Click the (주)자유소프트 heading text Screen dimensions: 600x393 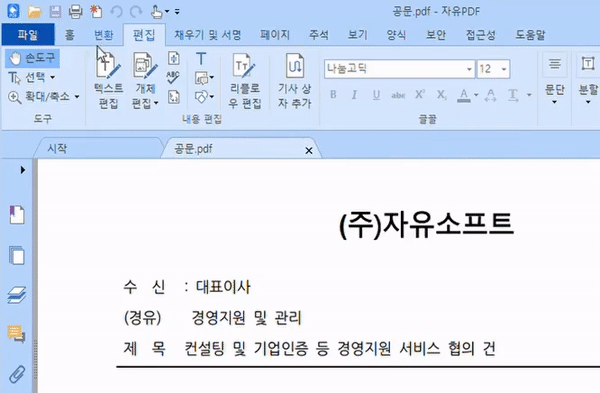[426, 225]
